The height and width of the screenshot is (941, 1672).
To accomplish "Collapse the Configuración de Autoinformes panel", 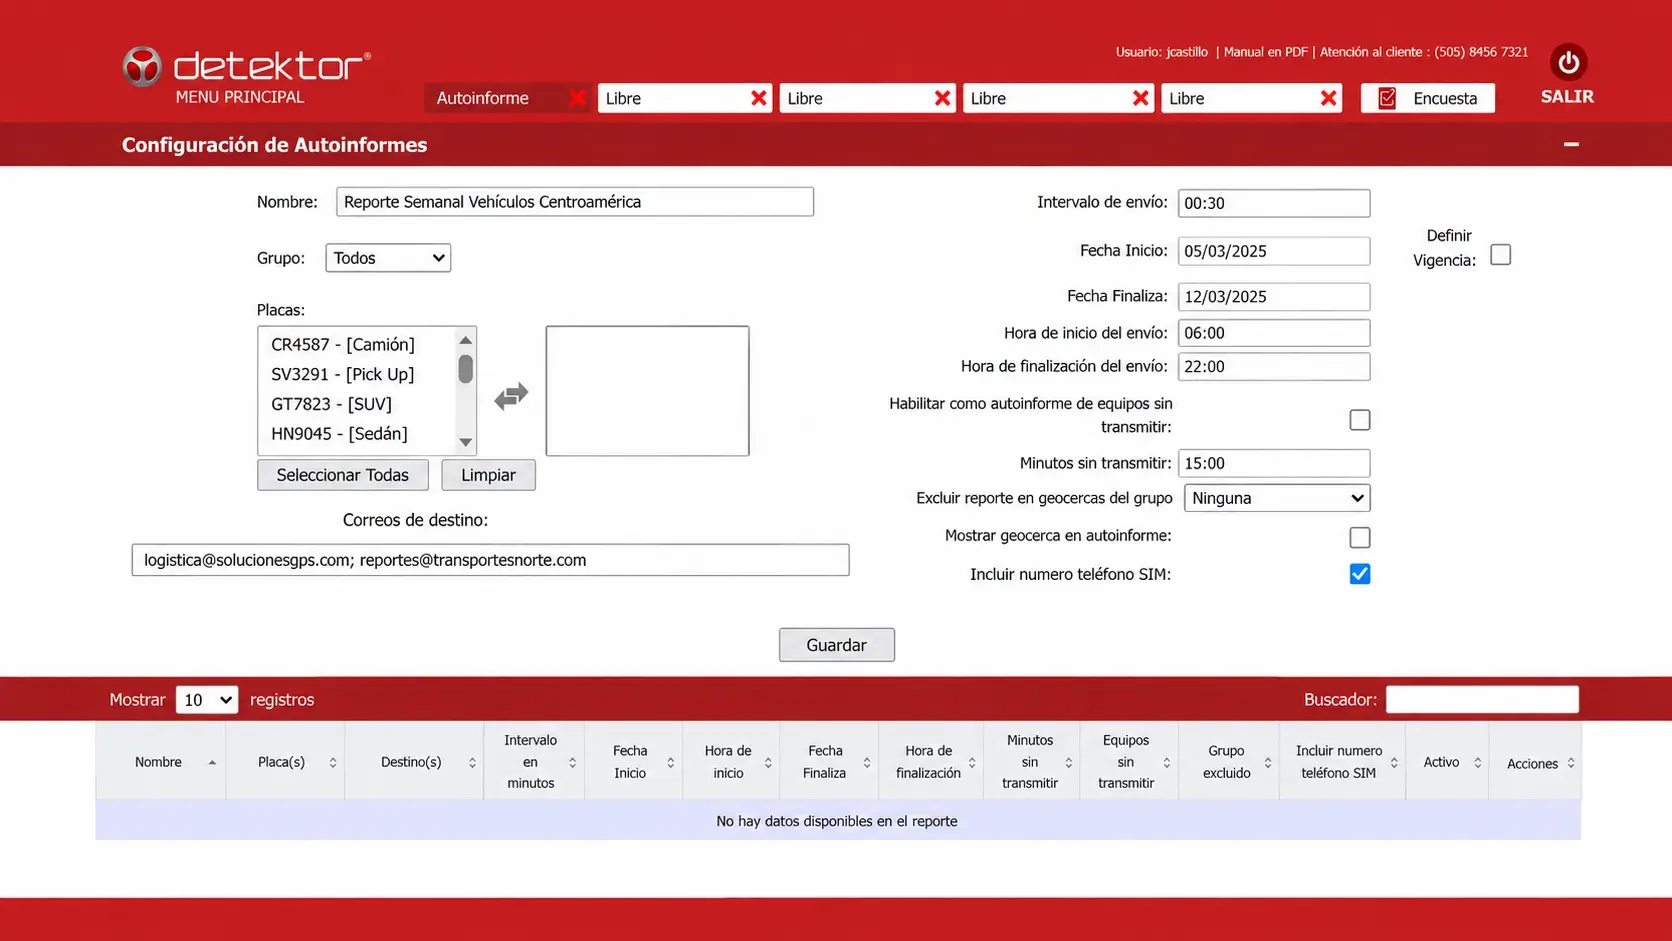I will coord(1571,145).
